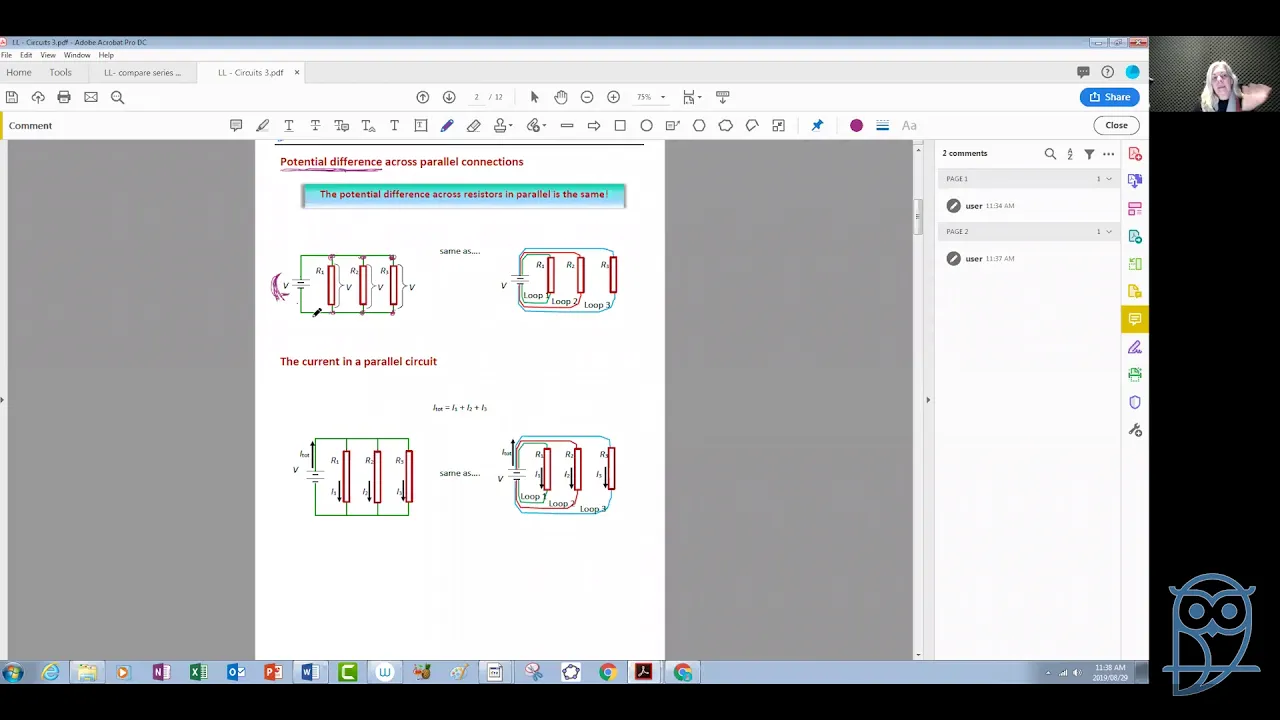Select the arrow drawing tool
Viewport: 1280px width, 720px height.
(x=594, y=125)
